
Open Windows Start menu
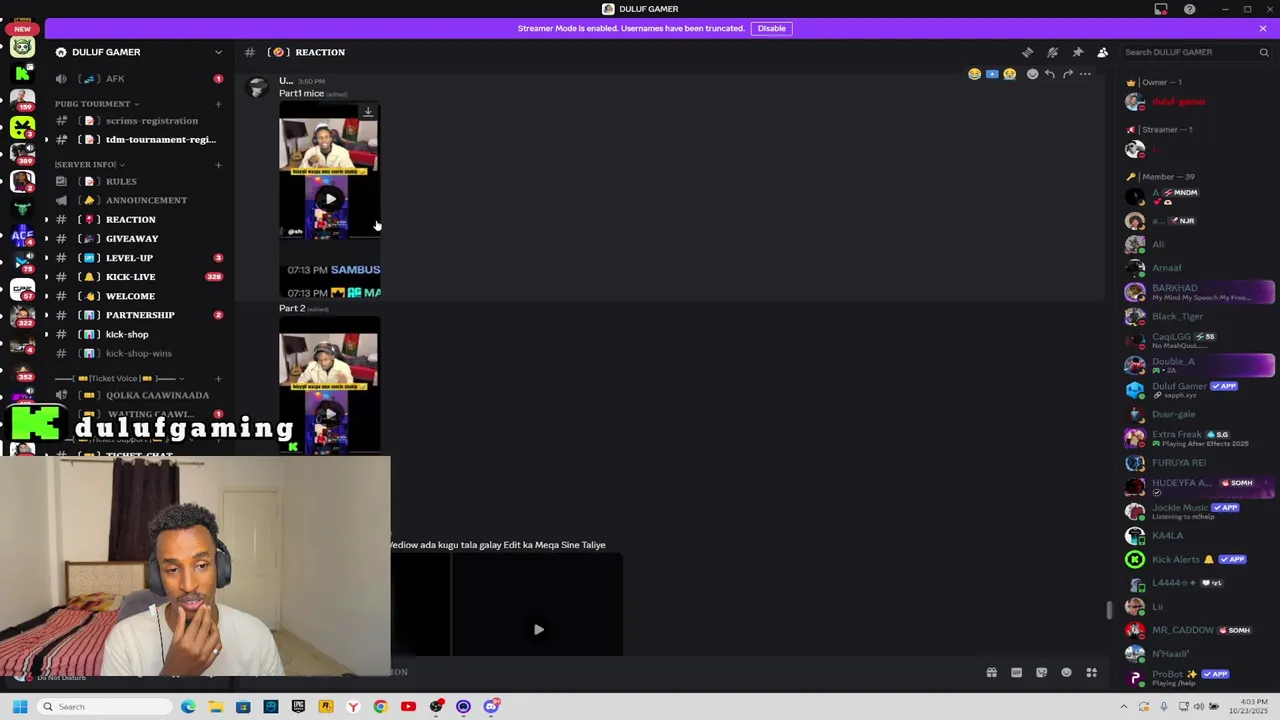20,707
